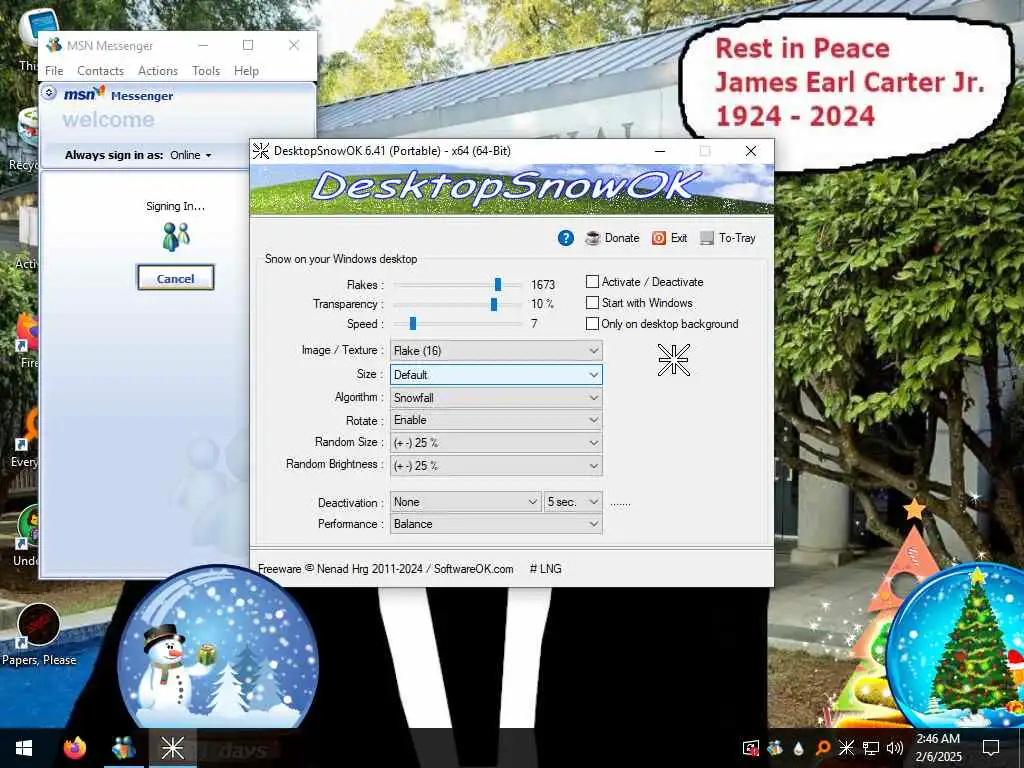Open the Actions menu in MSN Messenger
1024x768 pixels.
158,71
